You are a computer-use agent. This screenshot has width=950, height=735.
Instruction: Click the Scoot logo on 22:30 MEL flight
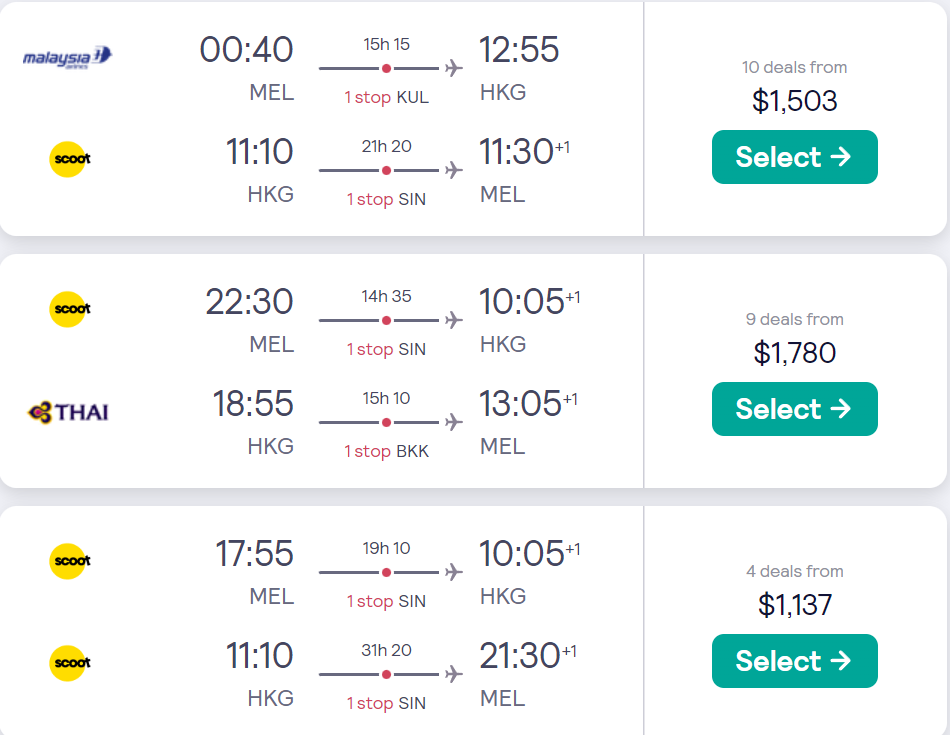pyautogui.click(x=70, y=309)
